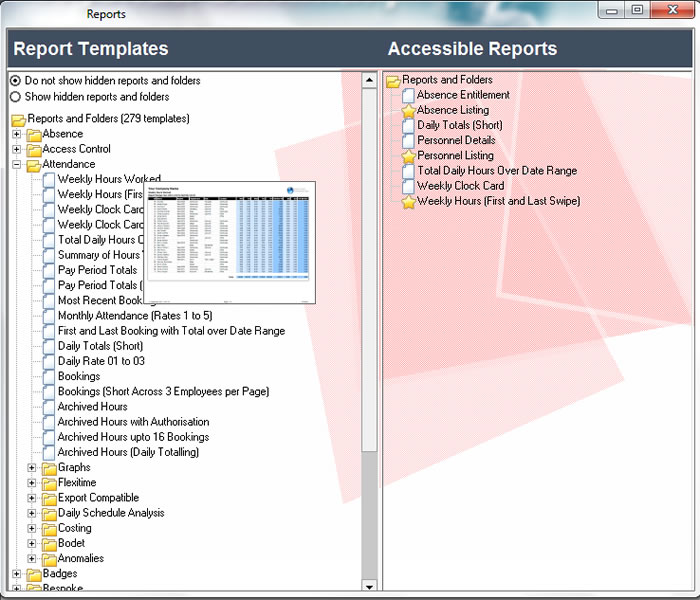Select 'Show hidden reports and folders' option

tap(15, 97)
